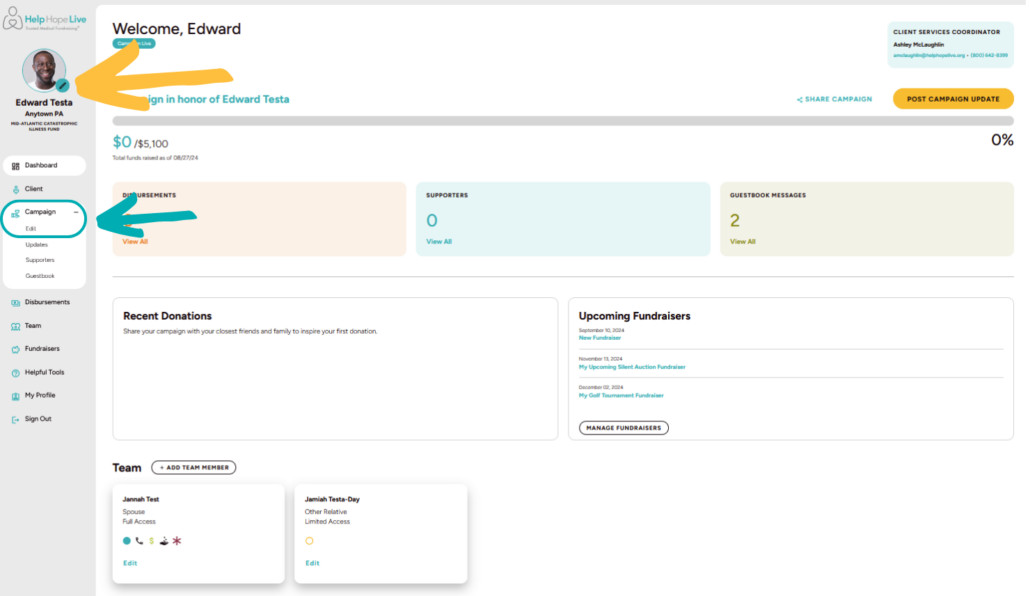The width and height of the screenshot is (1030, 596).
Task: Click coordinator email address link
Action: pos(929,55)
